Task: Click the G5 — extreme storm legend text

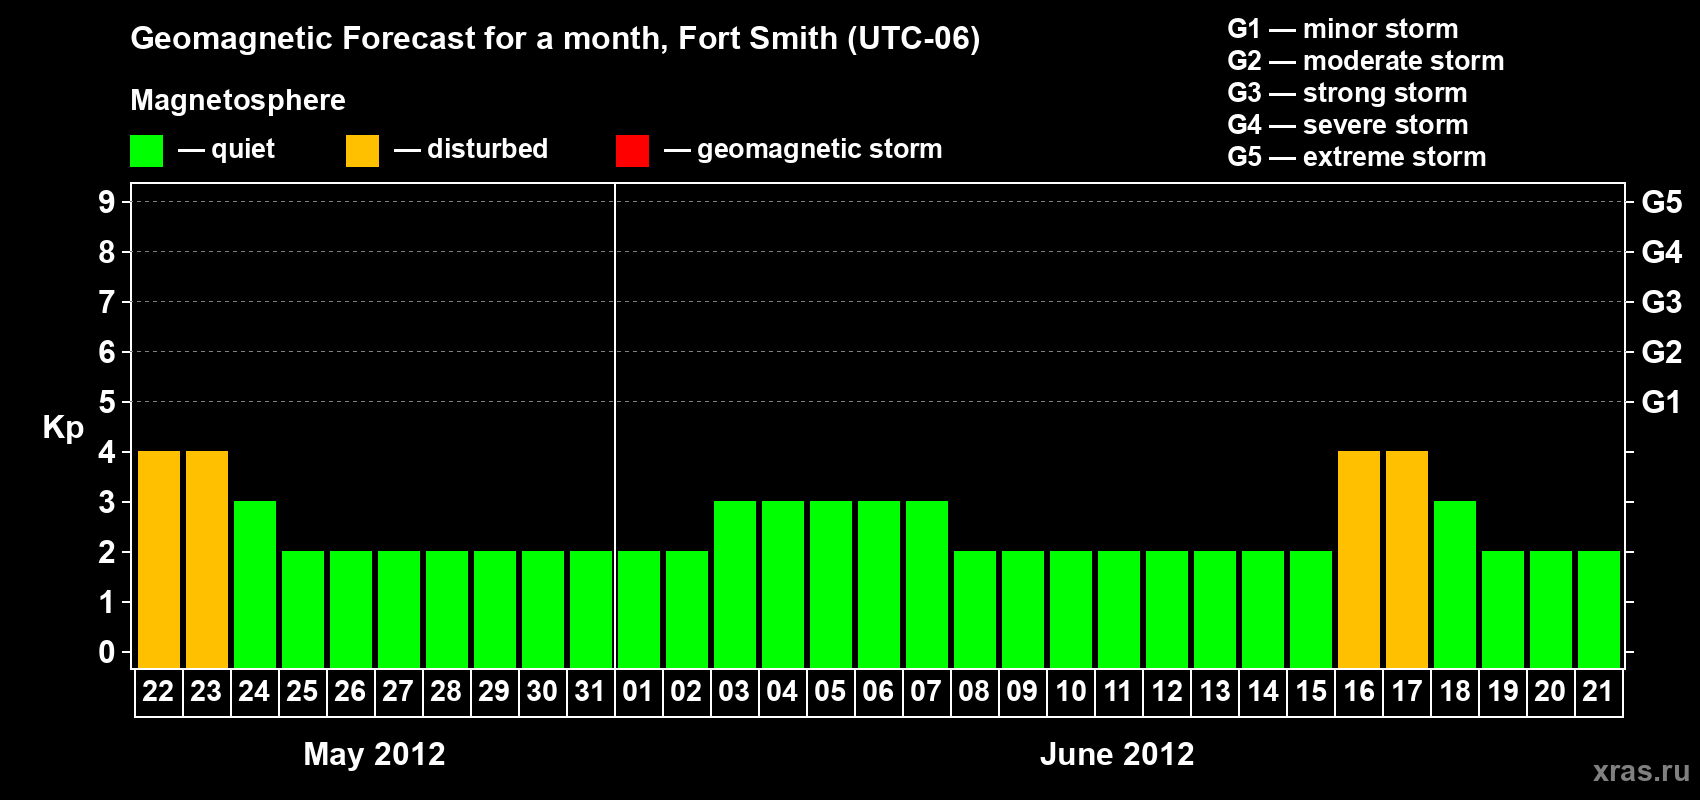Action: [1357, 157]
